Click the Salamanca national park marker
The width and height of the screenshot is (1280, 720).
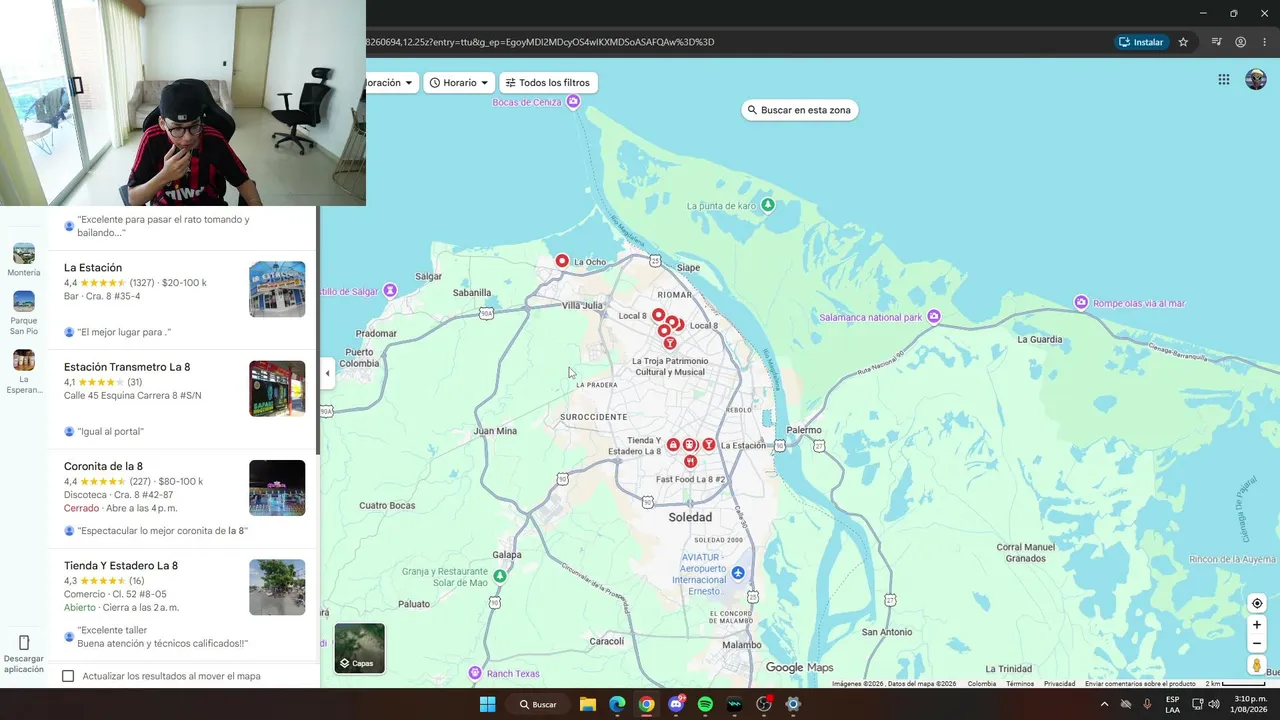934,317
